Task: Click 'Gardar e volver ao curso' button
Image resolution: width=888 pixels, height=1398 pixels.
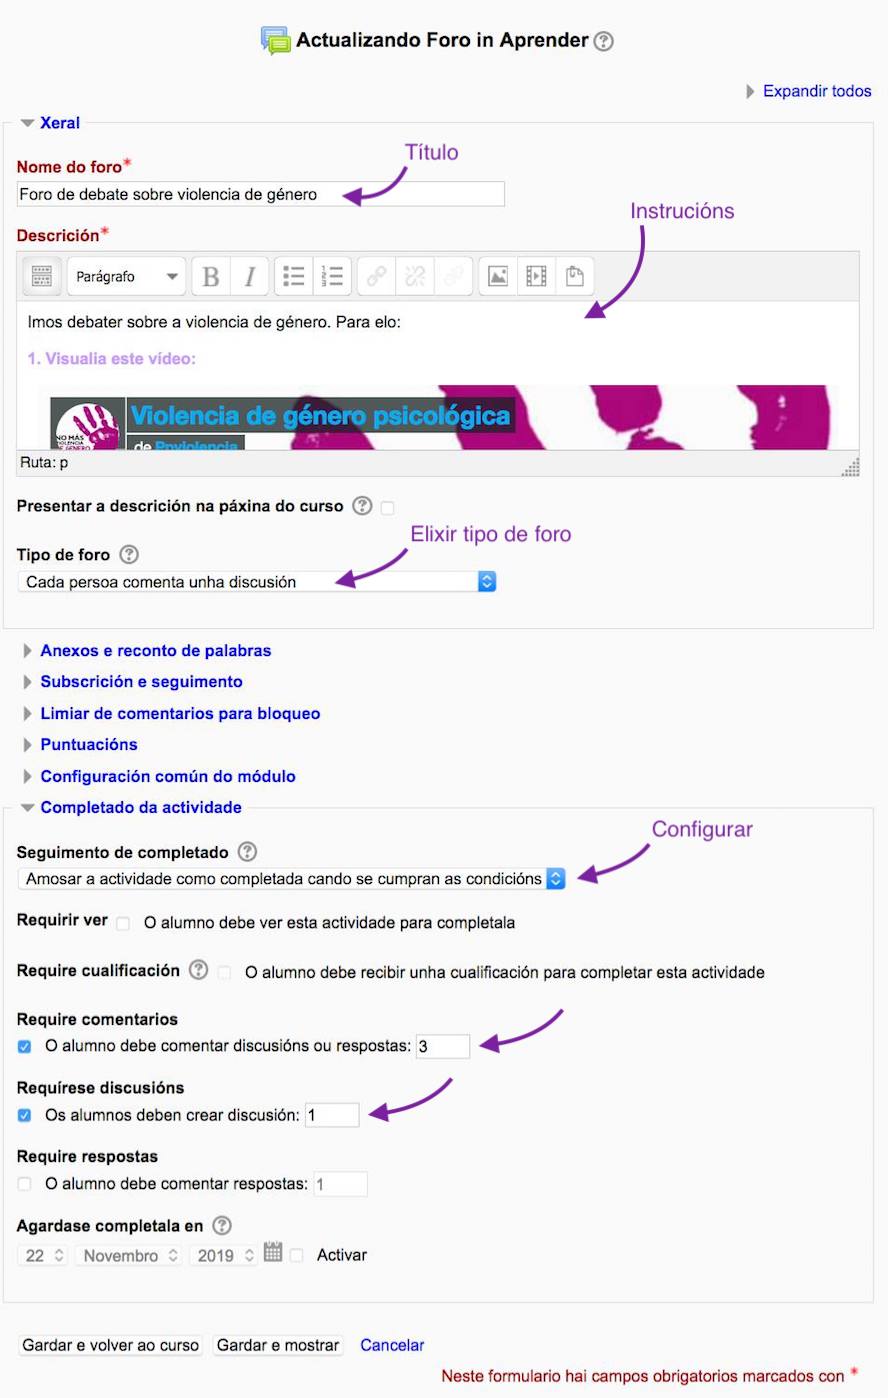Action: click(111, 1345)
